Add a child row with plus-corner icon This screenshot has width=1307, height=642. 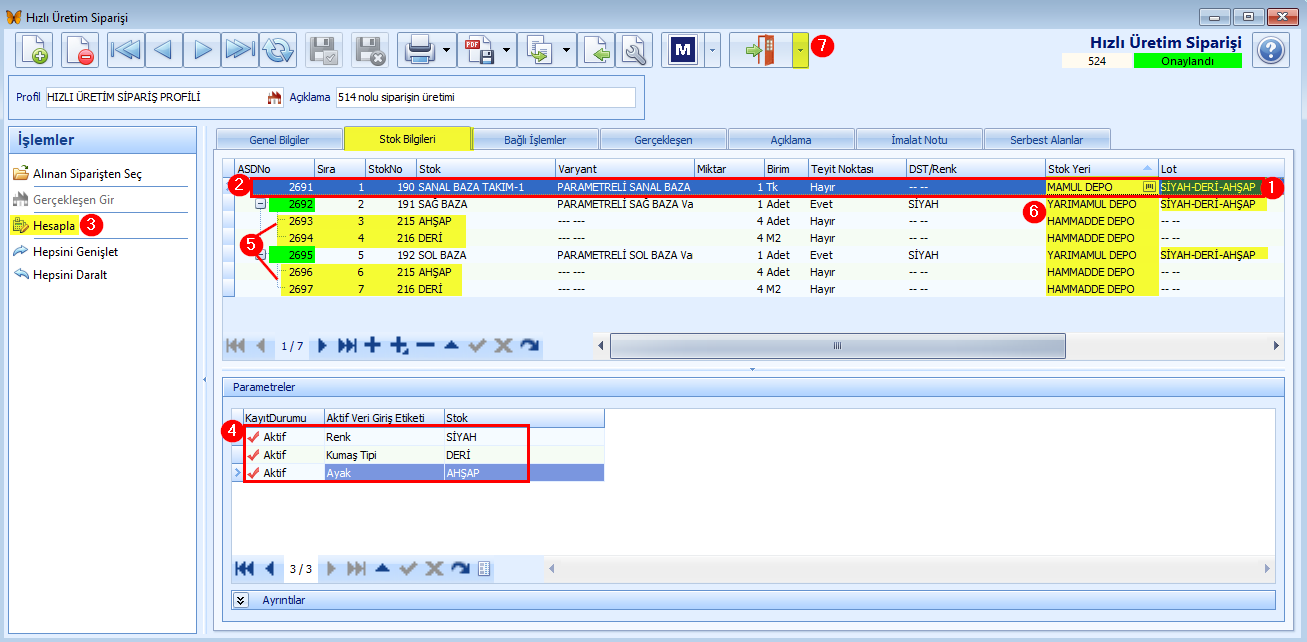coord(399,345)
